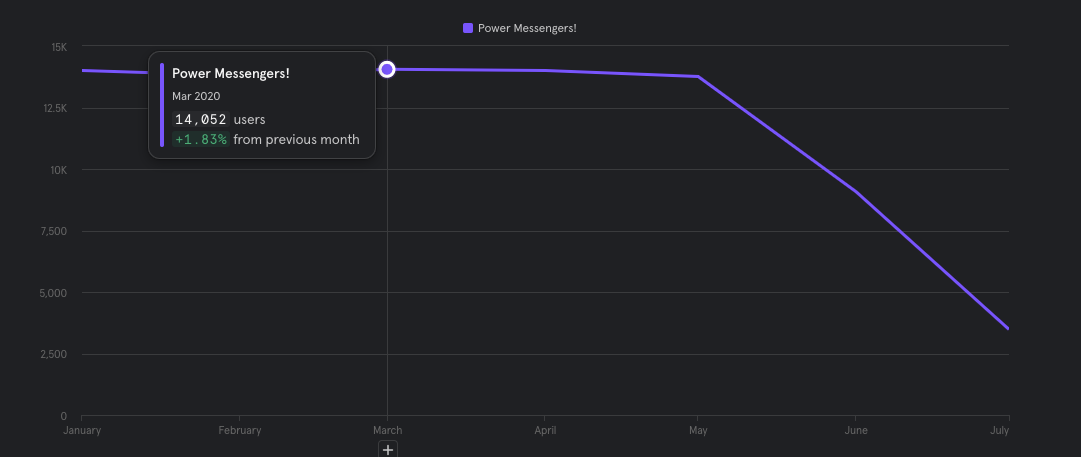Click the purple Power Messengers legend square
The width and height of the screenshot is (1081, 457).
pyautogui.click(x=468, y=28)
